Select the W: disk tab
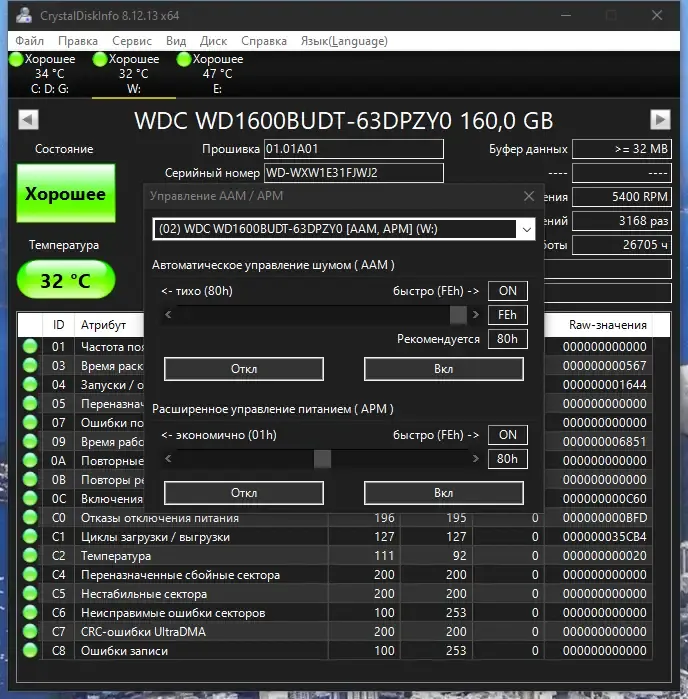 pyautogui.click(x=133, y=74)
